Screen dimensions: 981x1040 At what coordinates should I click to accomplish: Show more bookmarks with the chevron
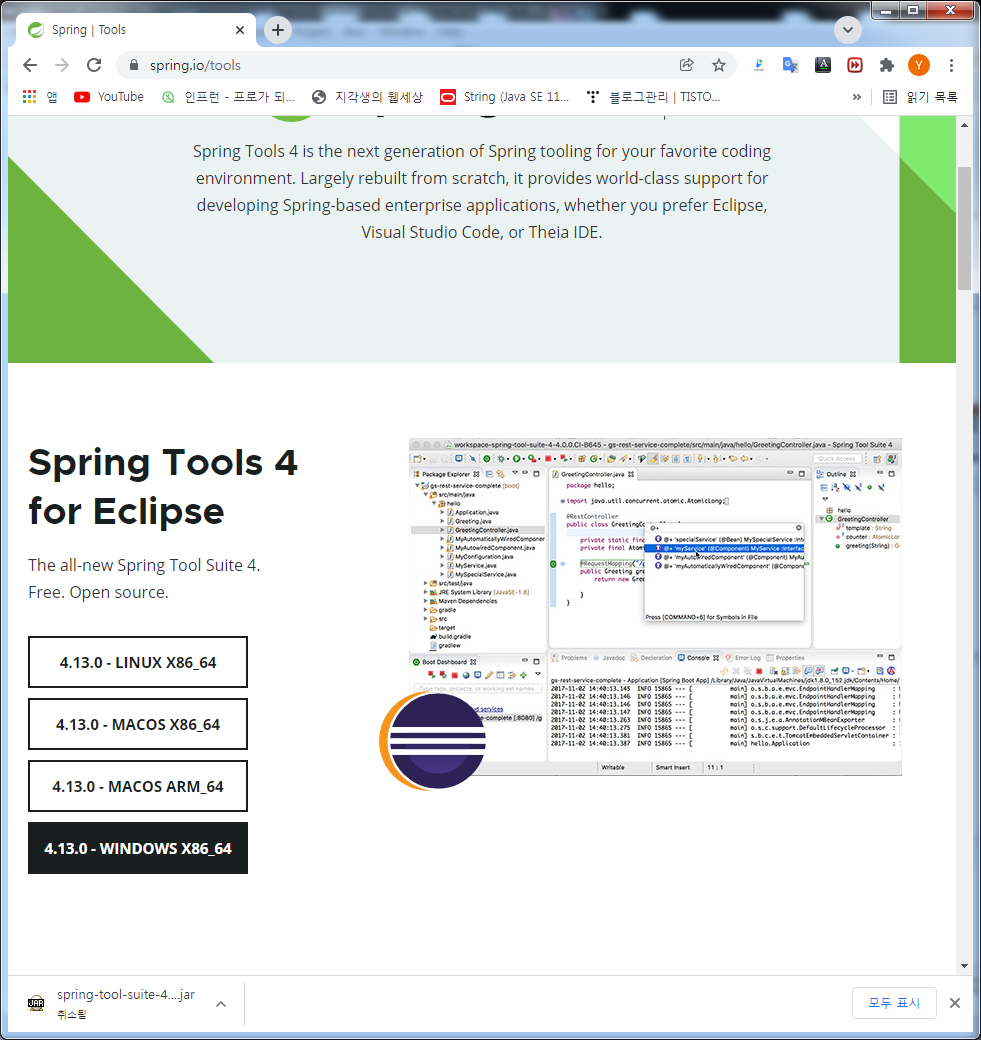click(x=856, y=97)
